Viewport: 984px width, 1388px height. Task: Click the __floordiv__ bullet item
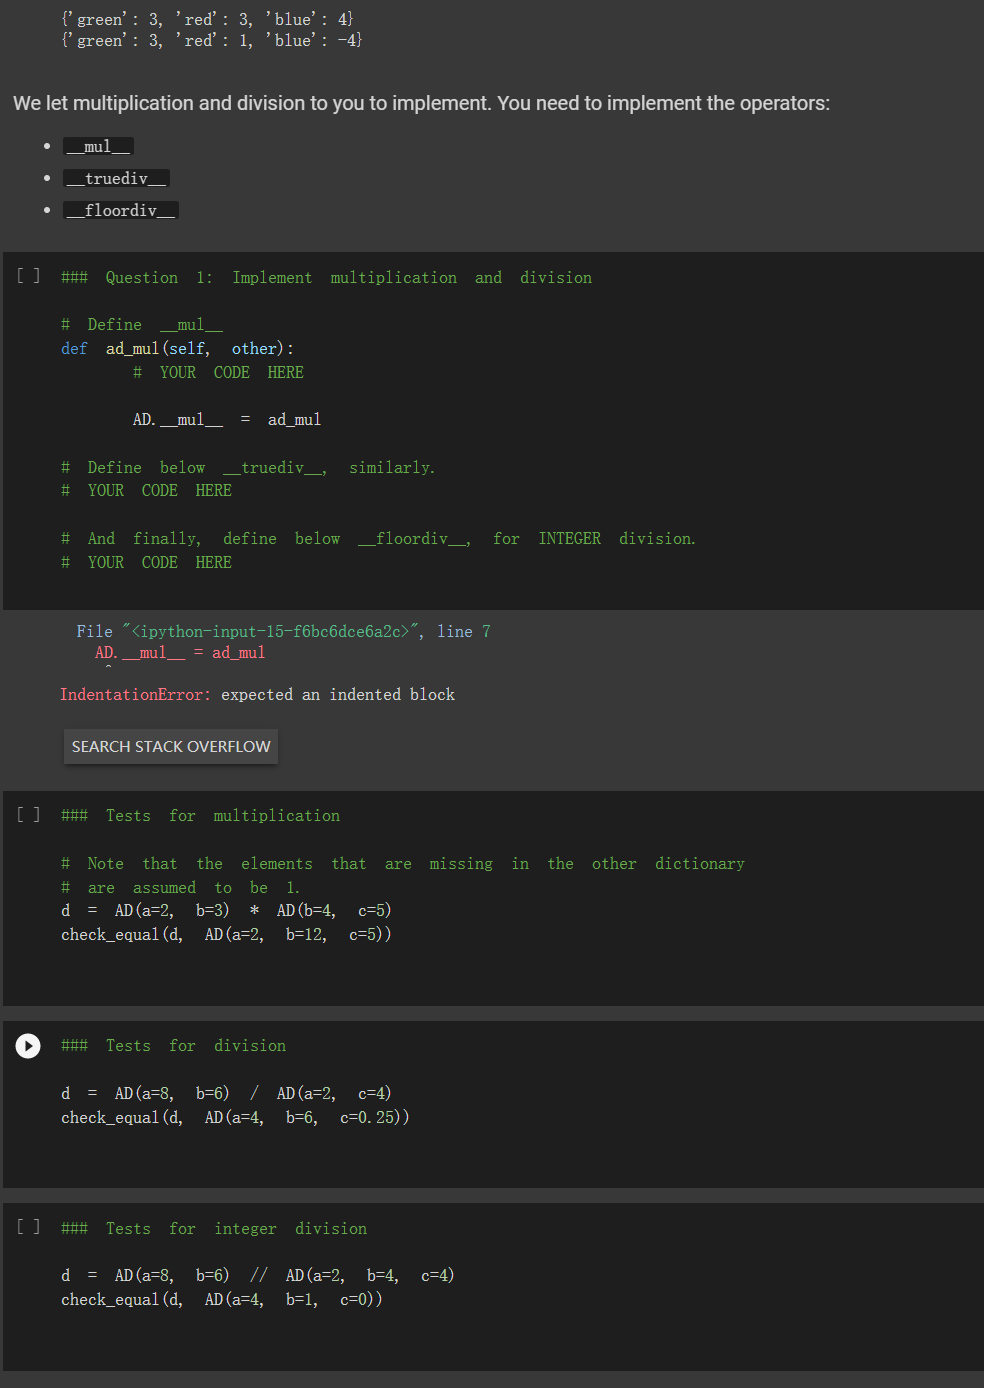[121, 210]
